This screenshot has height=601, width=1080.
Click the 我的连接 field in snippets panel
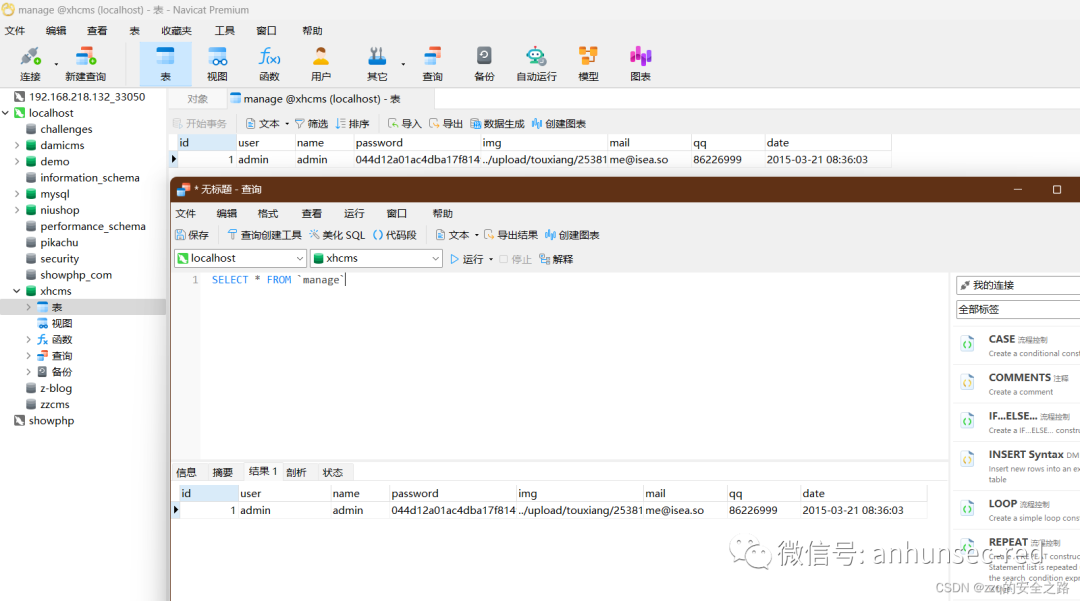(1018, 285)
